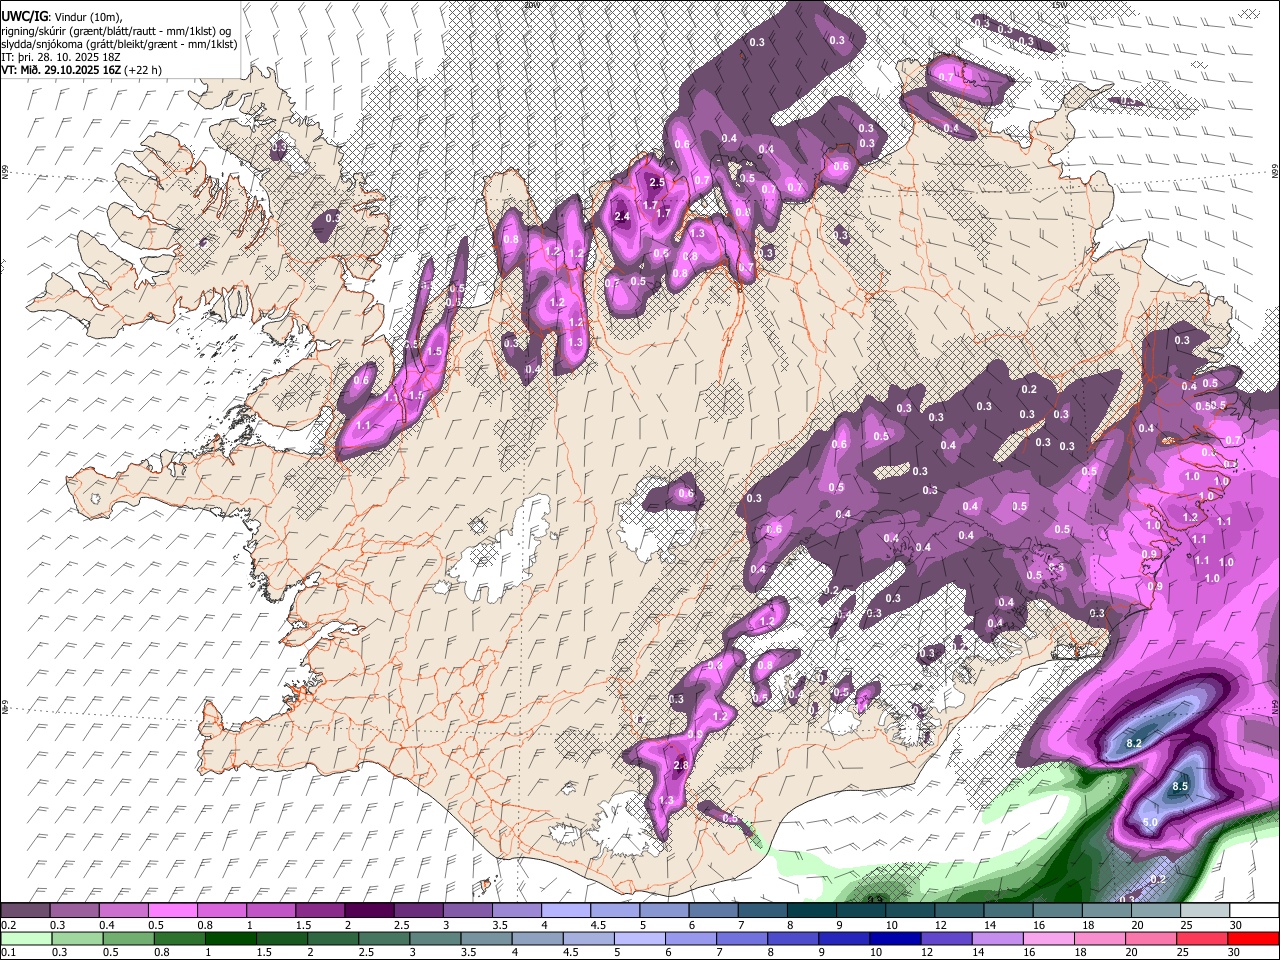Click the '8.5' precipitation value offshore
Image resolution: width=1280 pixels, height=960 pixels.
[x=1180, y=787]
